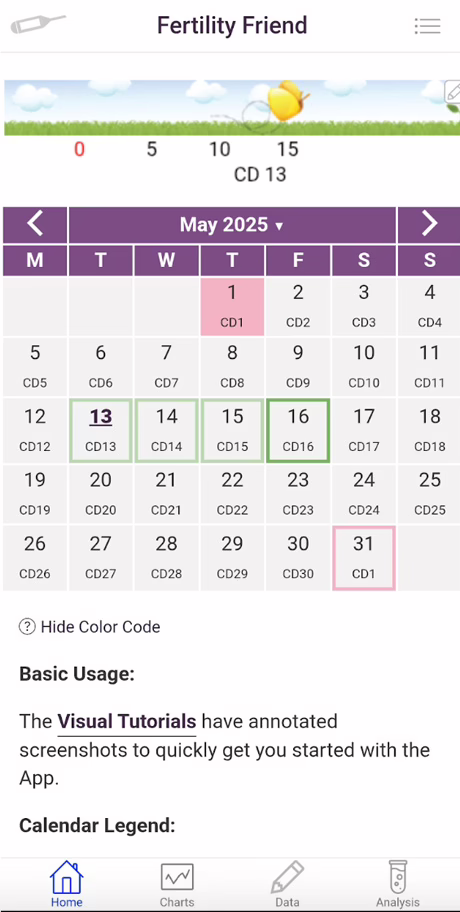Select today May 13 CD13
The height and width of the screenshot is (912, 460).
tap(101, 431)
